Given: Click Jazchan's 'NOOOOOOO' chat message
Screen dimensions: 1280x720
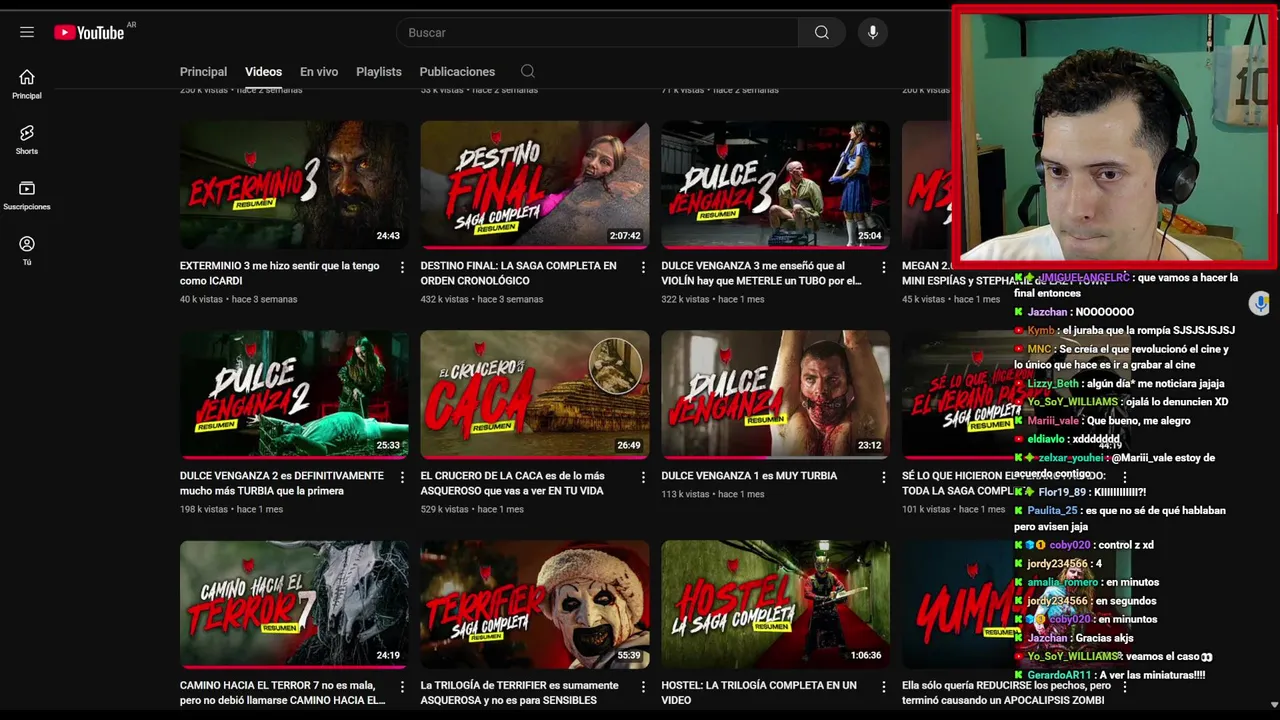Looking at the screenshot, I should click(x=1075, y=312).
